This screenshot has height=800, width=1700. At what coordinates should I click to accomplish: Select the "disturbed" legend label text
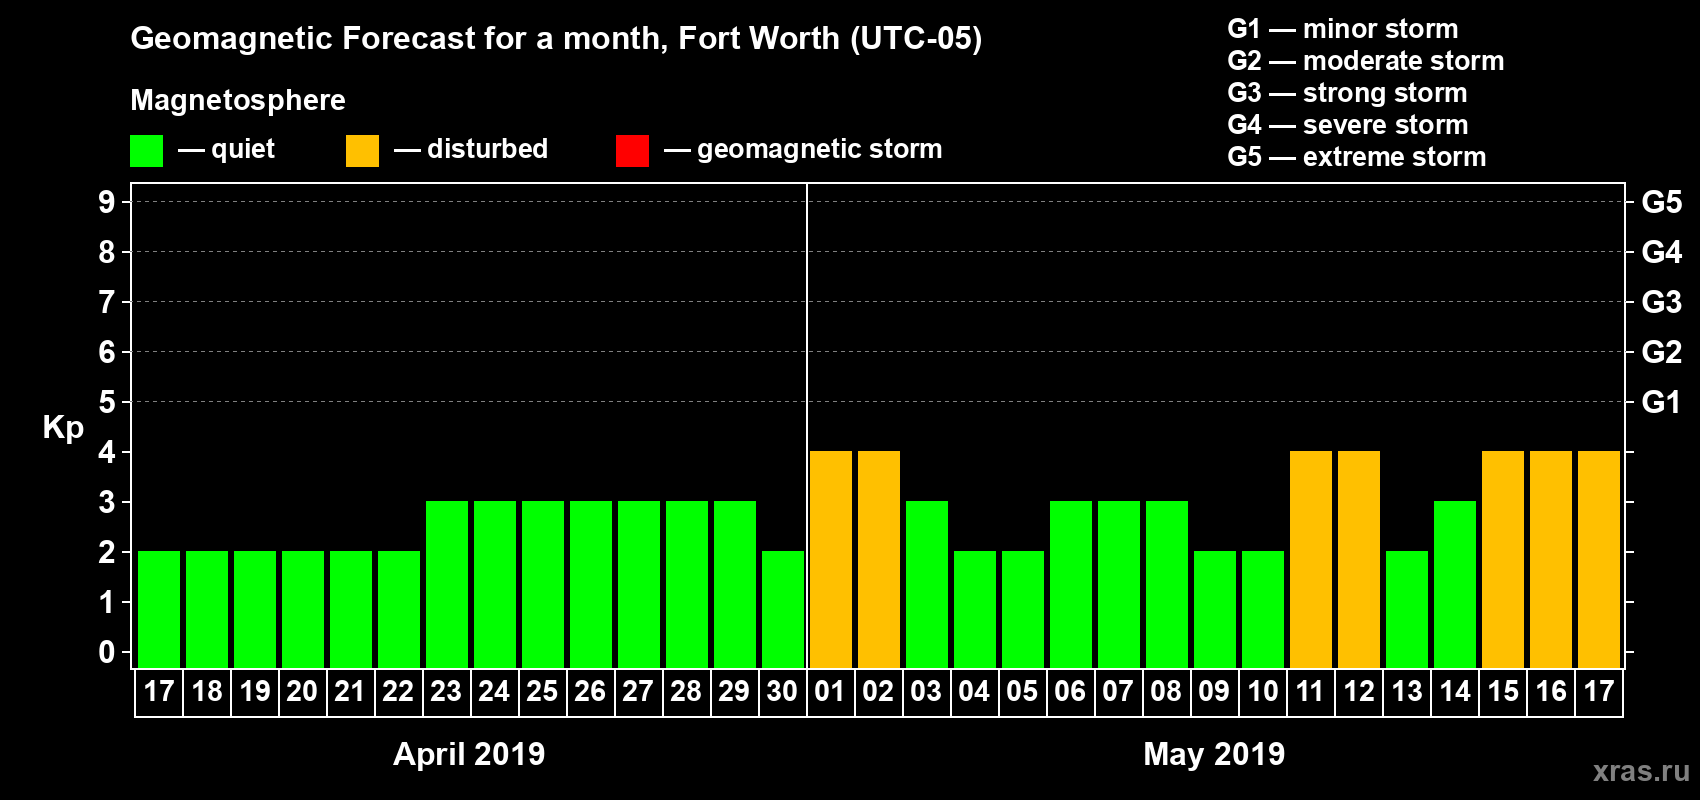tap(487, 149)
